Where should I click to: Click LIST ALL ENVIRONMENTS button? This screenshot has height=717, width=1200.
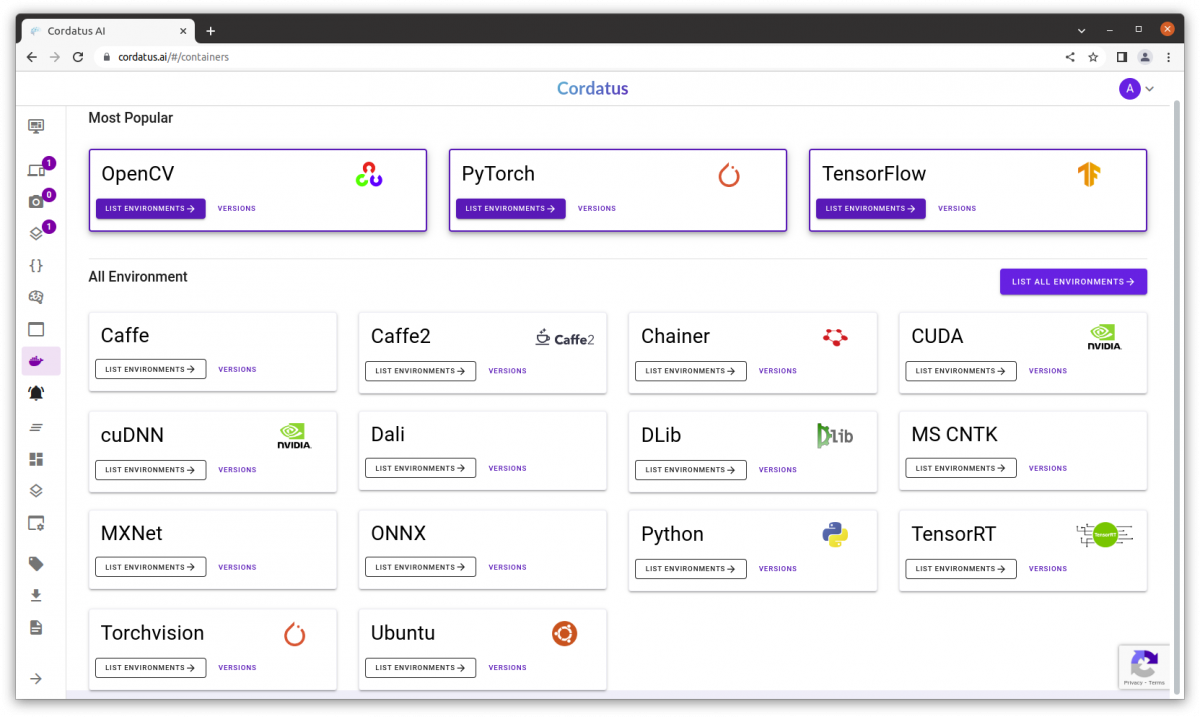[1073, 281]
